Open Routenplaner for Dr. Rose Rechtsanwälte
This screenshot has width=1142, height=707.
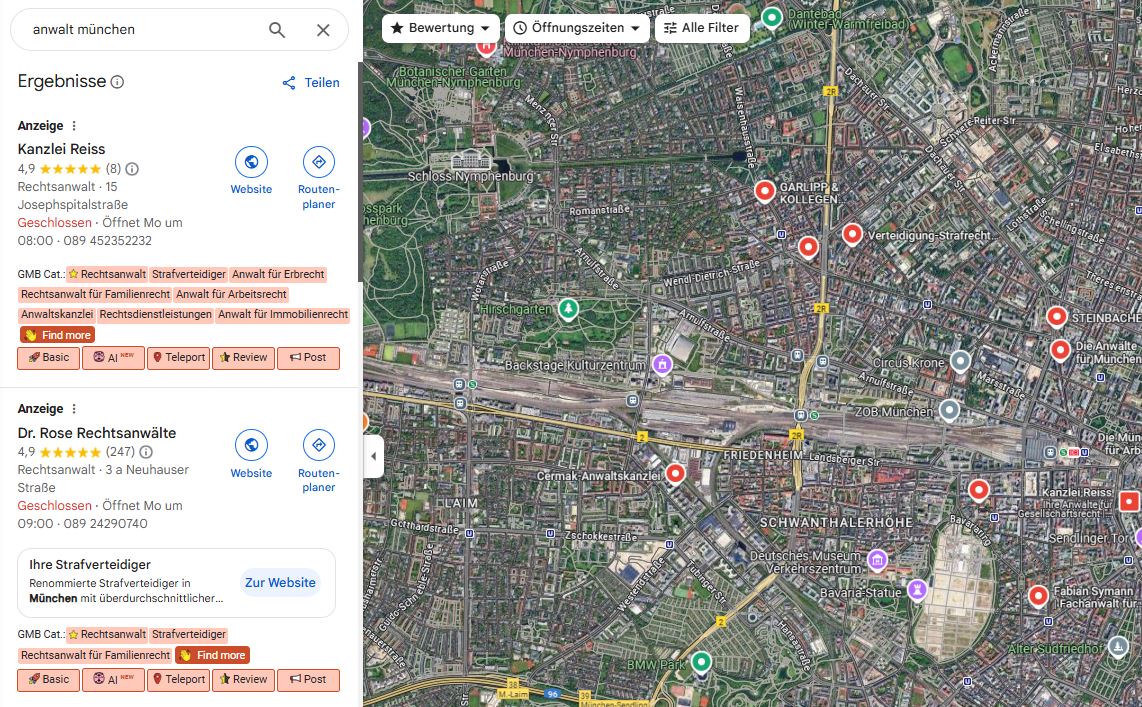(x=319, y=445)
